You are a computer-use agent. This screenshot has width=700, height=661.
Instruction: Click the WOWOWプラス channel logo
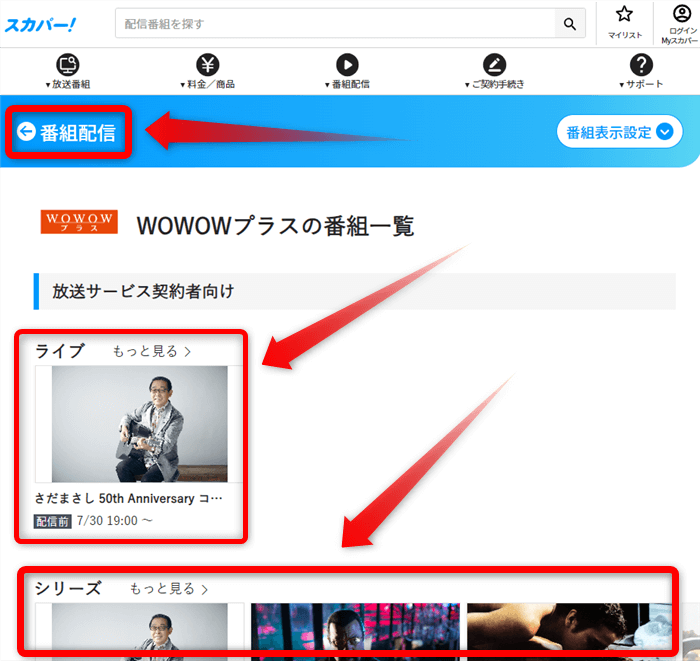[79, 222]
